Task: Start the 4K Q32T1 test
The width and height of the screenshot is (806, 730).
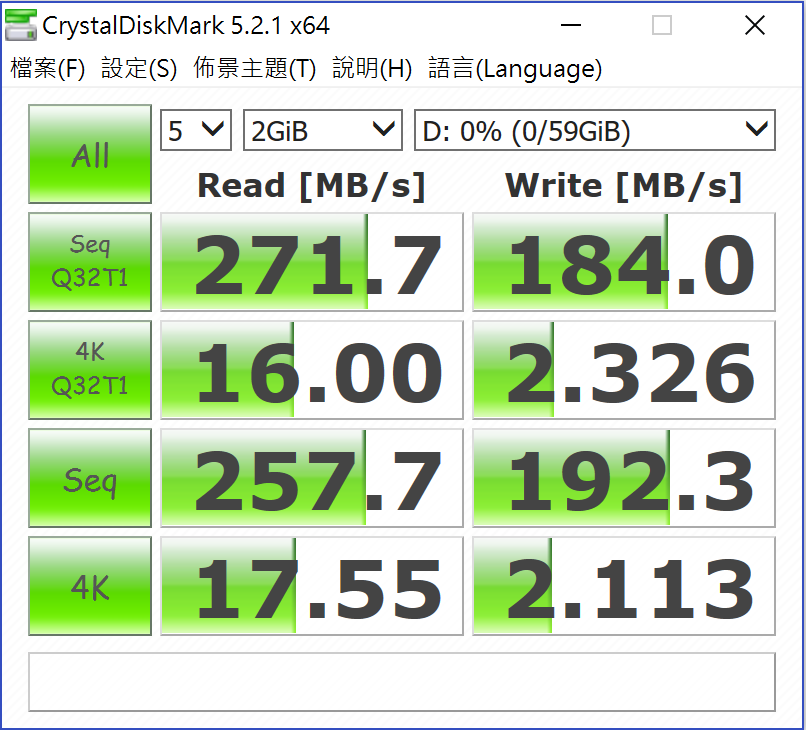Action: pos(90,370)
